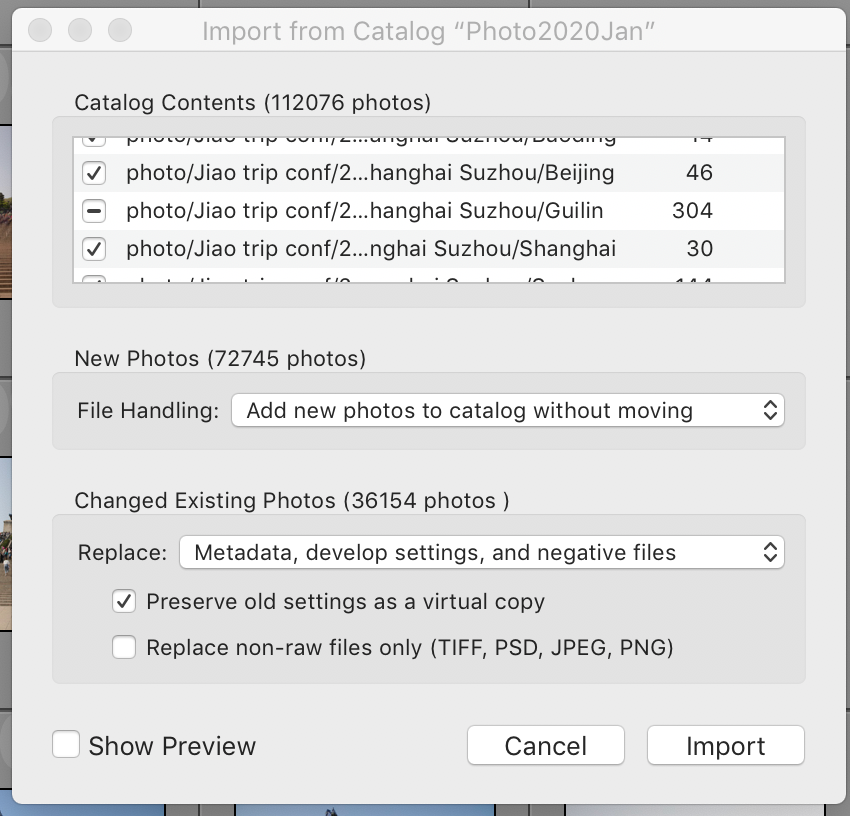Open the Replace options dropdown

click(481, 552)
